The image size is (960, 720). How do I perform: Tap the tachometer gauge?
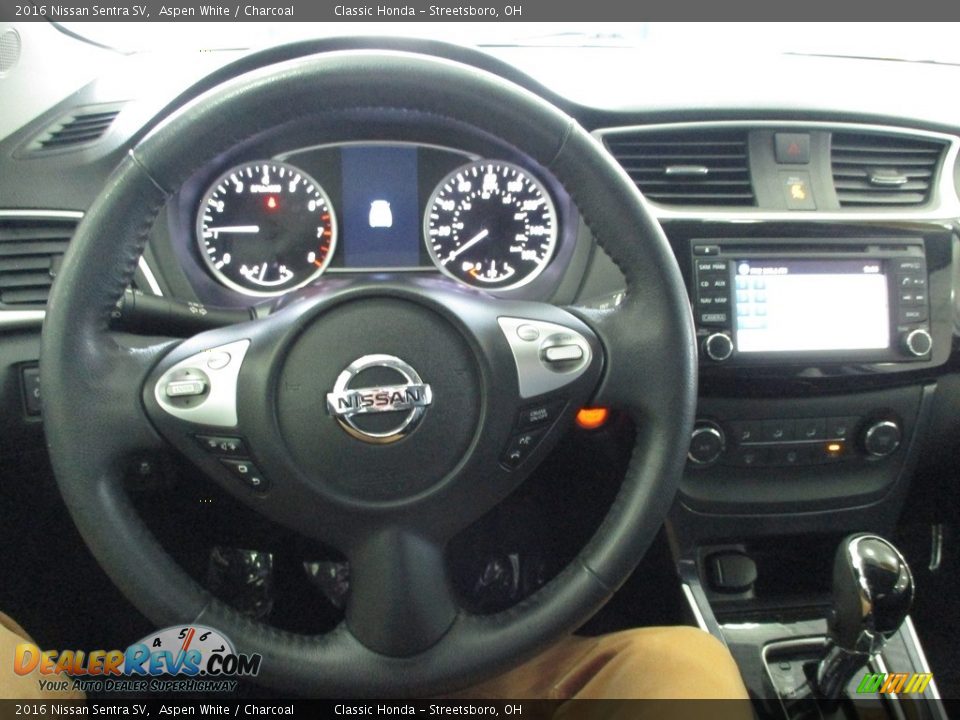(x=266, y=228)
